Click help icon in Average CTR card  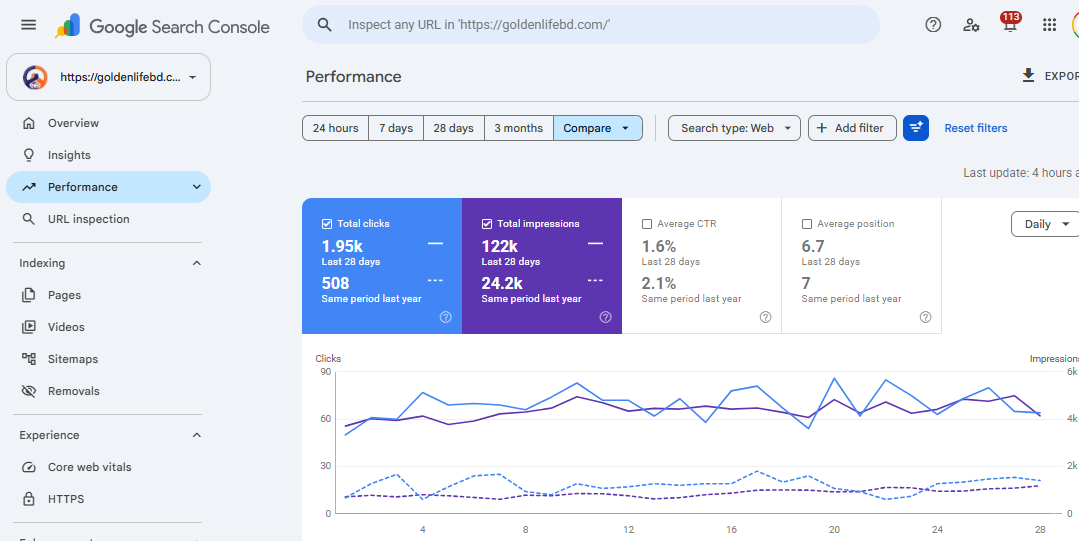click(765, 317)
